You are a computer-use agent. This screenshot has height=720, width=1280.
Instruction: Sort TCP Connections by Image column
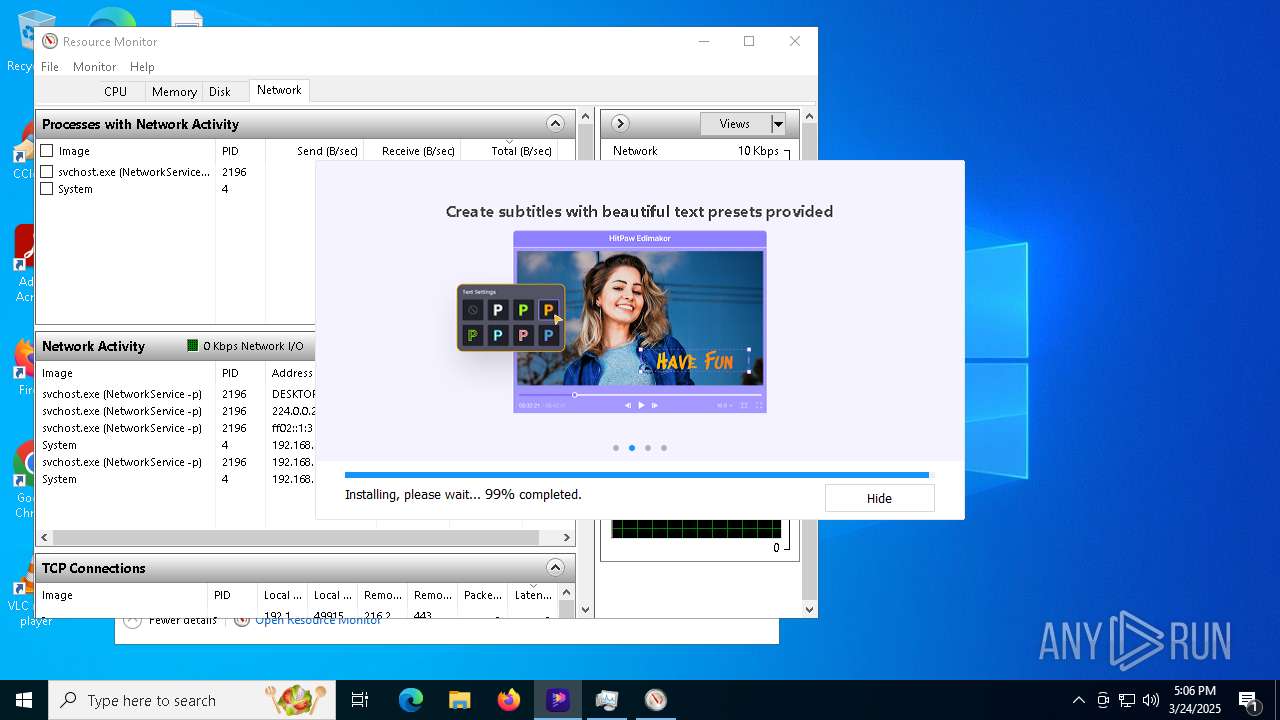121,595
